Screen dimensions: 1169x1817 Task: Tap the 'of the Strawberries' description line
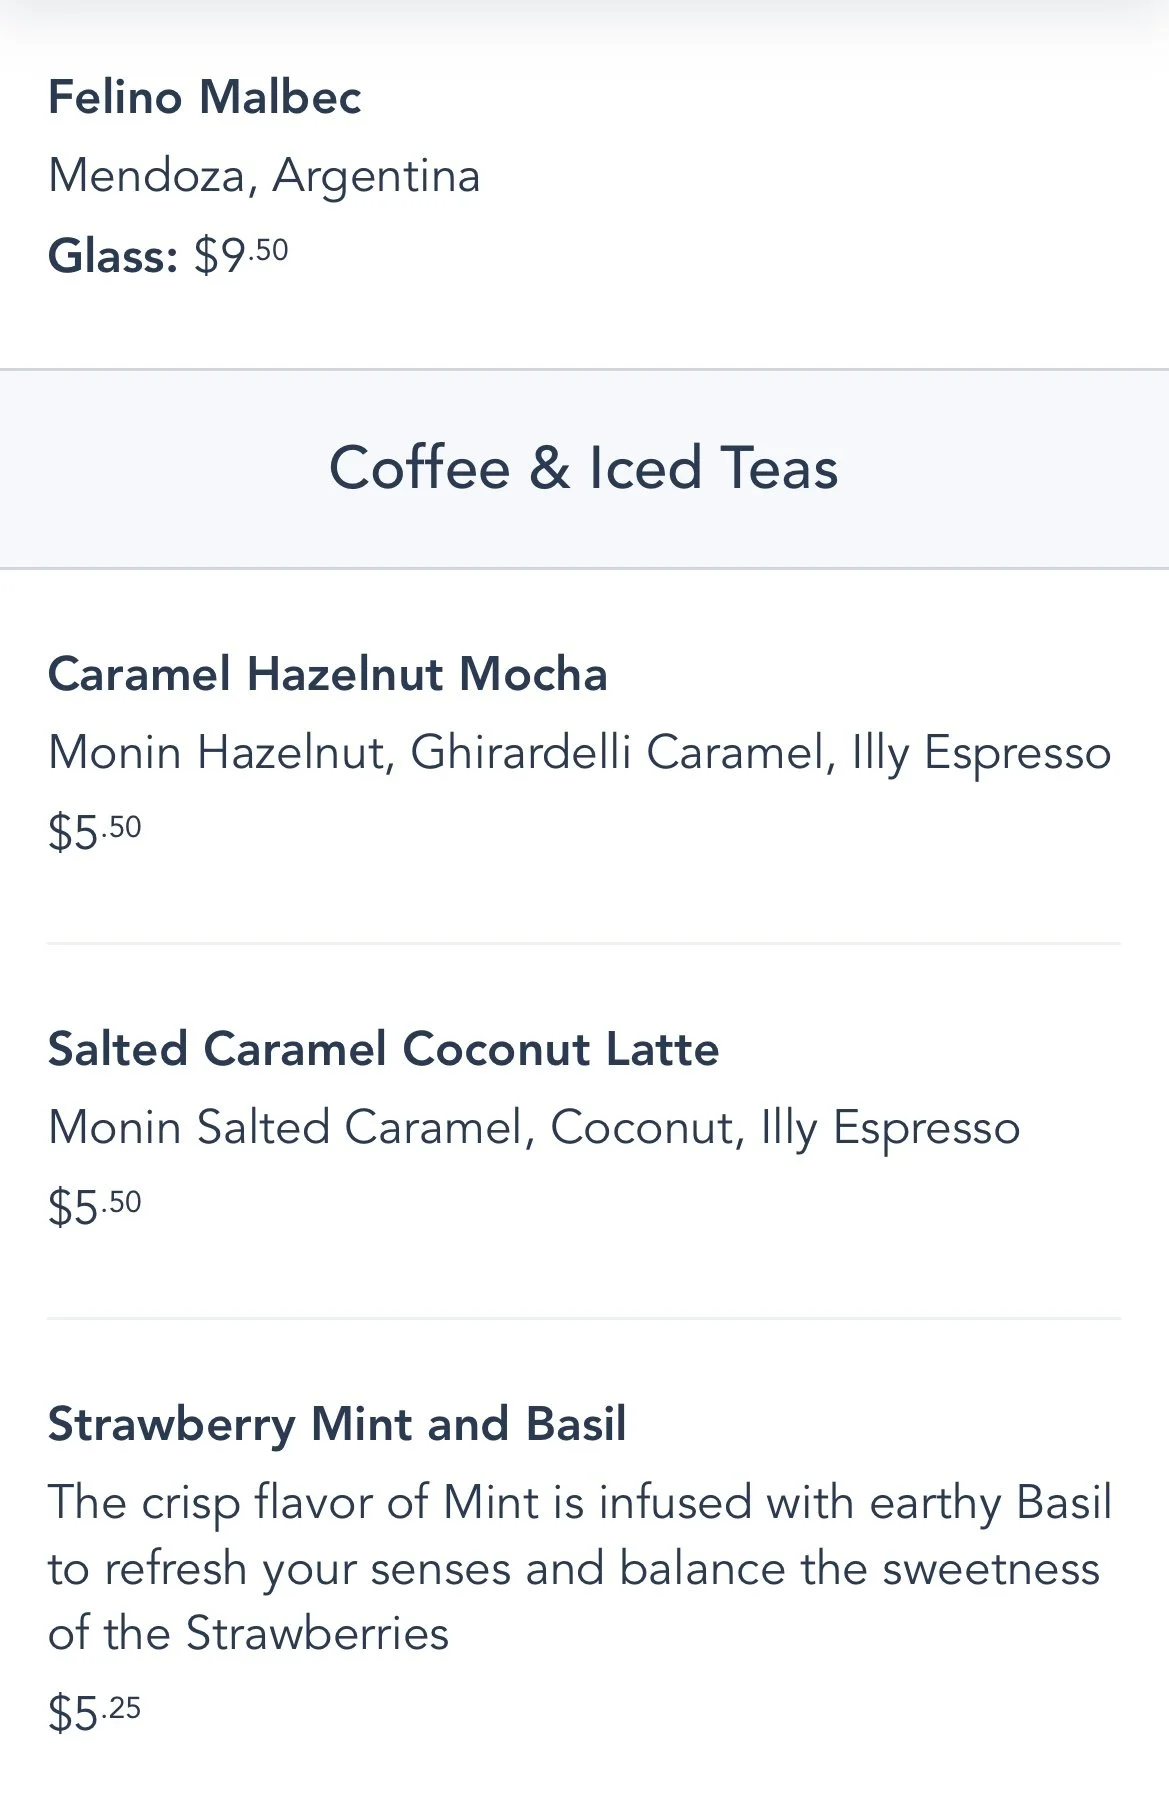point(248,1634)
